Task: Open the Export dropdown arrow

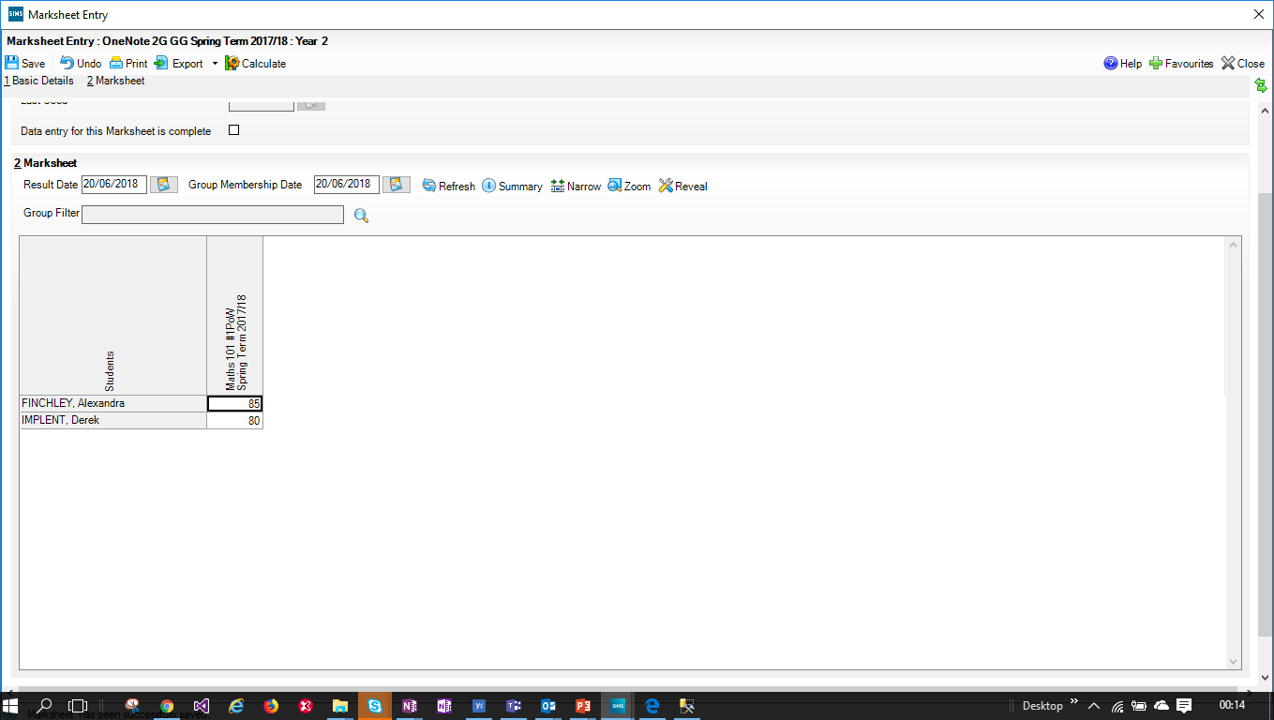Action: coord(214,64)
